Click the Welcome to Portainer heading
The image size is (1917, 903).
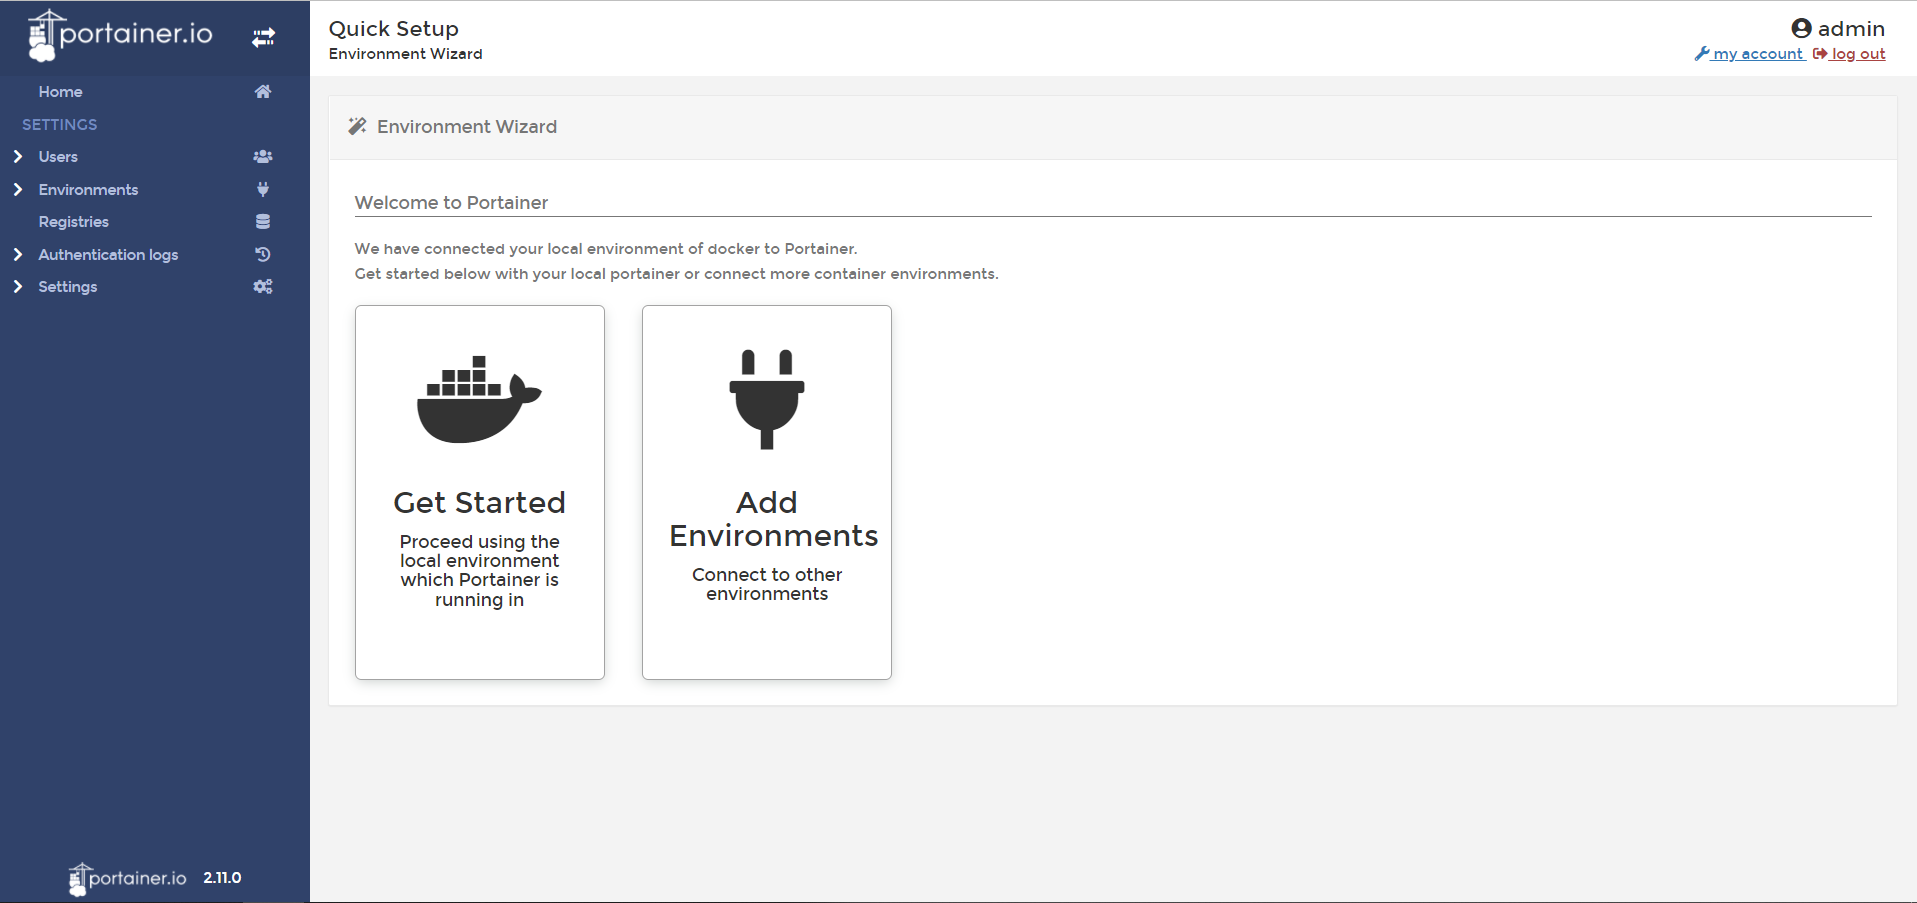451,202
